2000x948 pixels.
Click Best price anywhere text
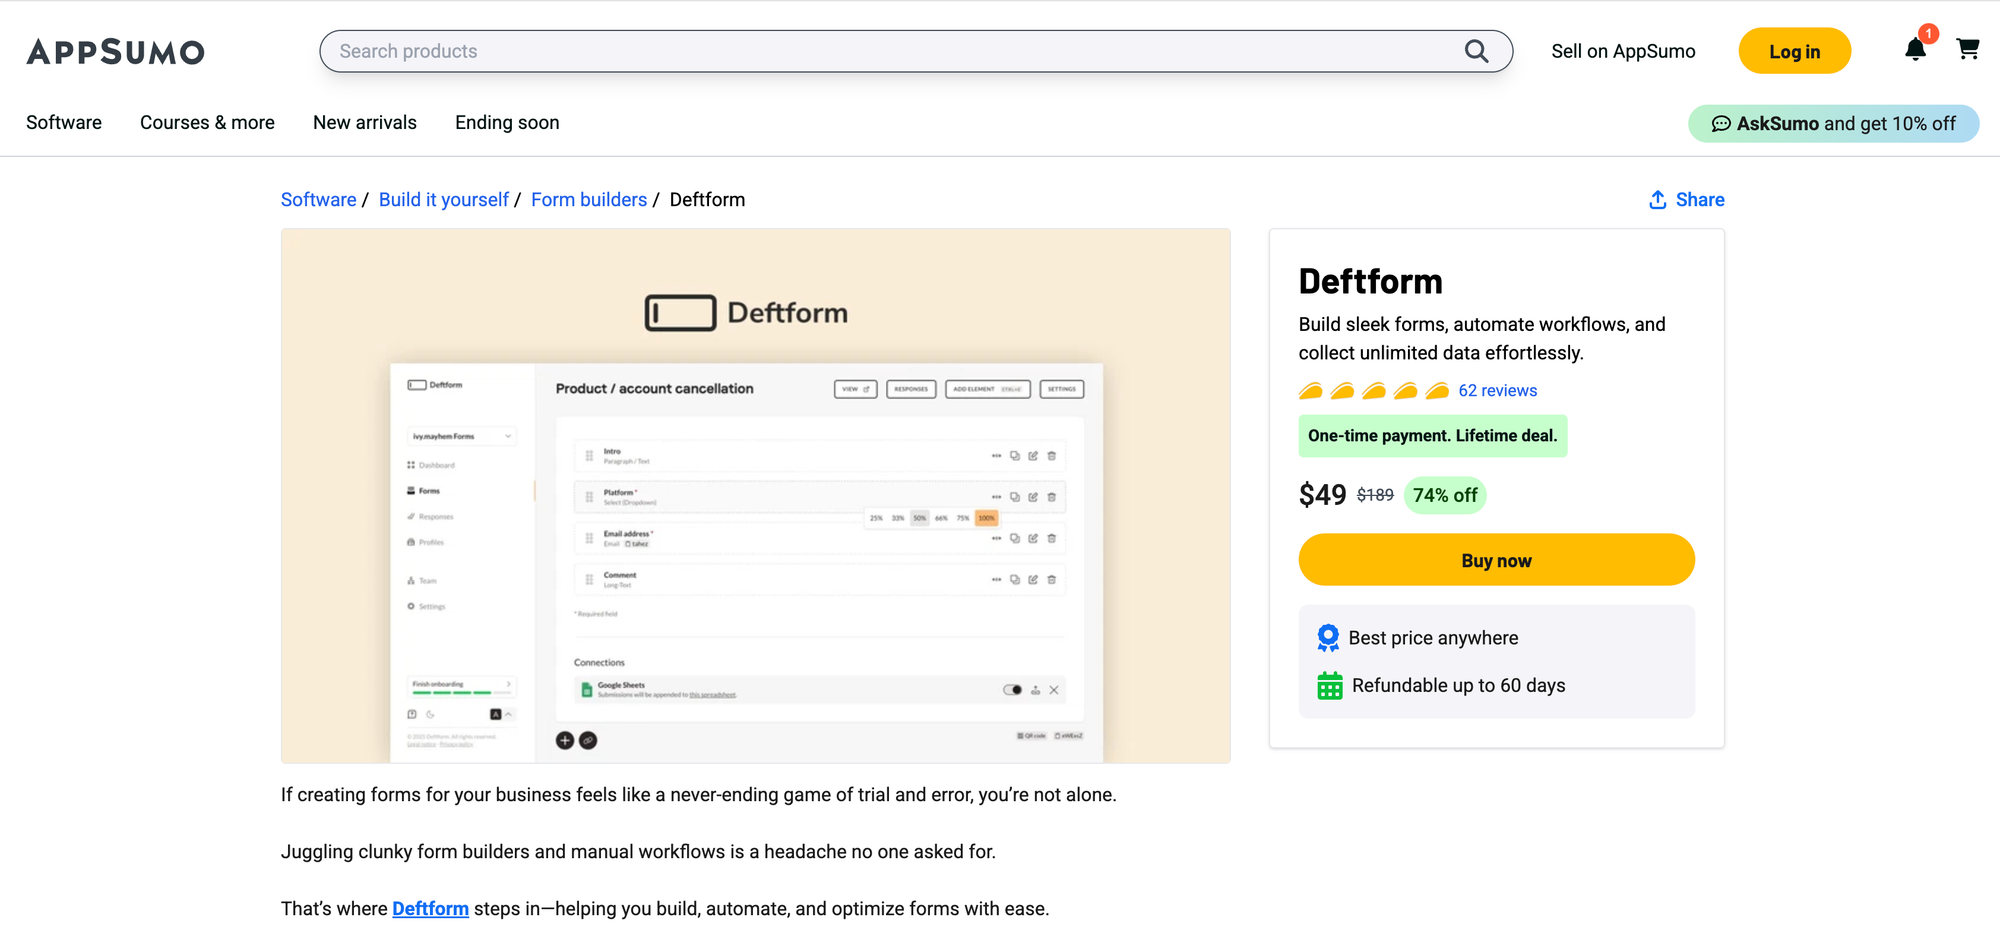pos(1433,638)
